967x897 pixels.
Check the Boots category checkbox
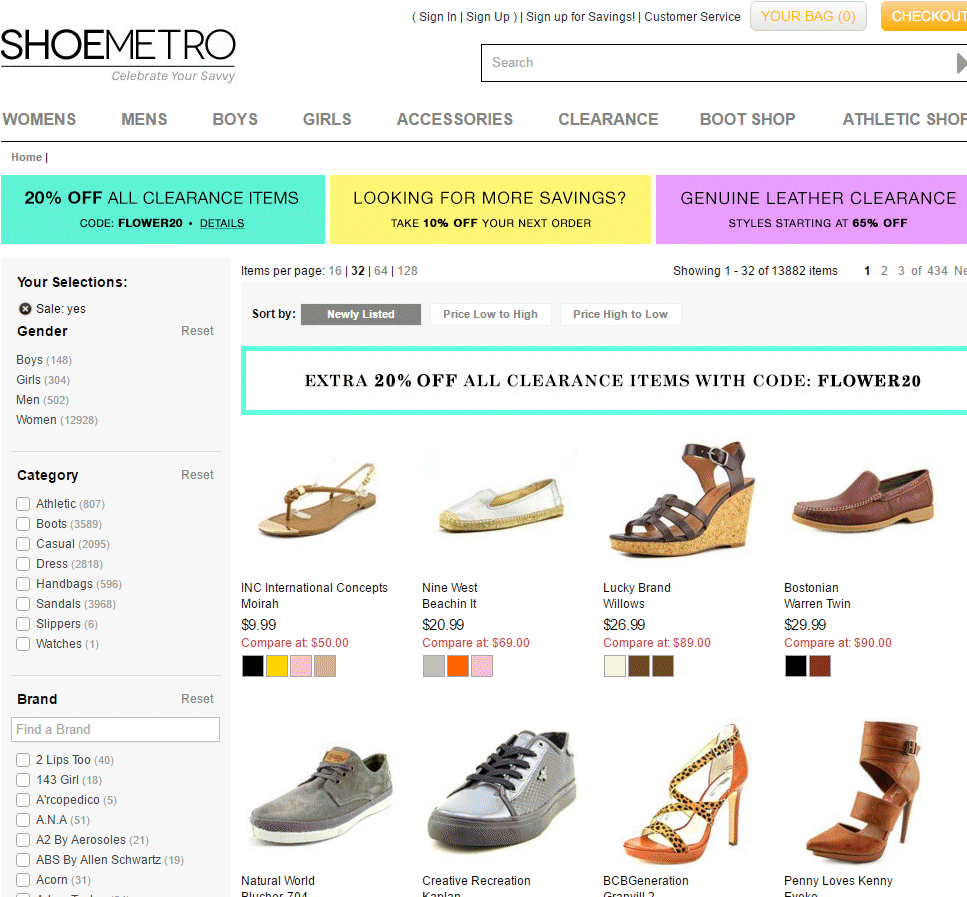click(x=23, y=524)
